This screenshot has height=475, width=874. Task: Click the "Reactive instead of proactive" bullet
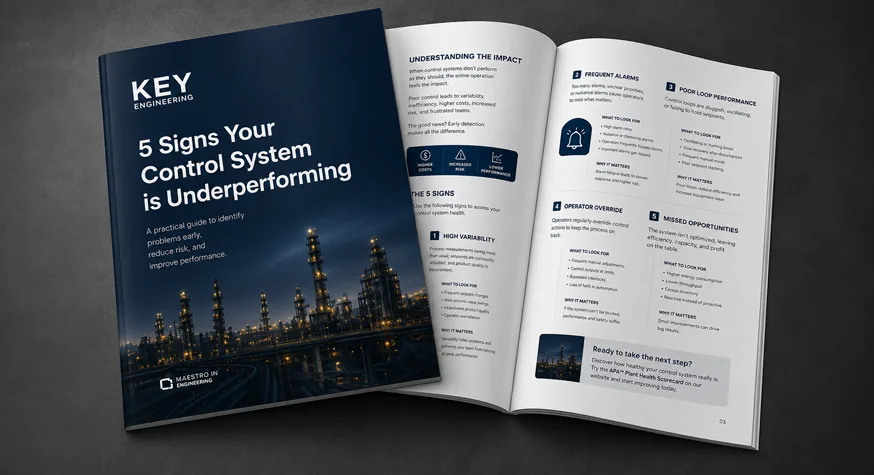coord(692,301)
